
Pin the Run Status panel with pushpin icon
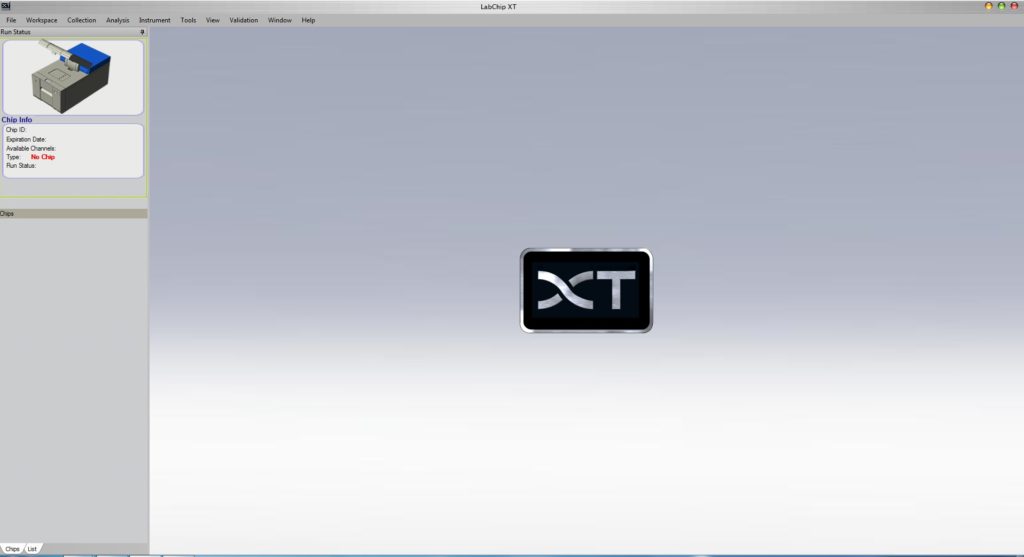(x=142, y=32)
